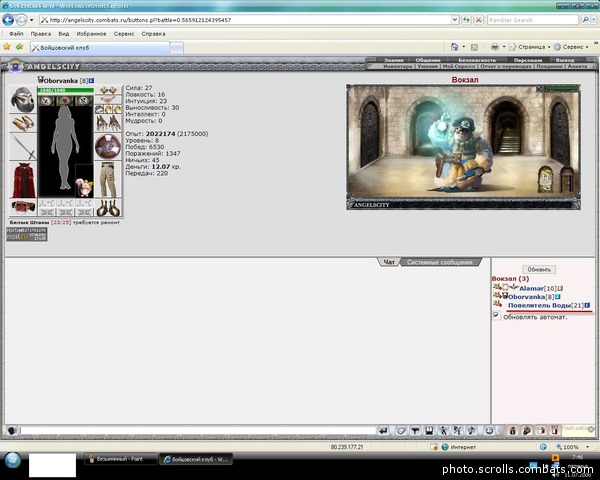
Task: Click the necklace equipment slot
Action: [108, 100]
